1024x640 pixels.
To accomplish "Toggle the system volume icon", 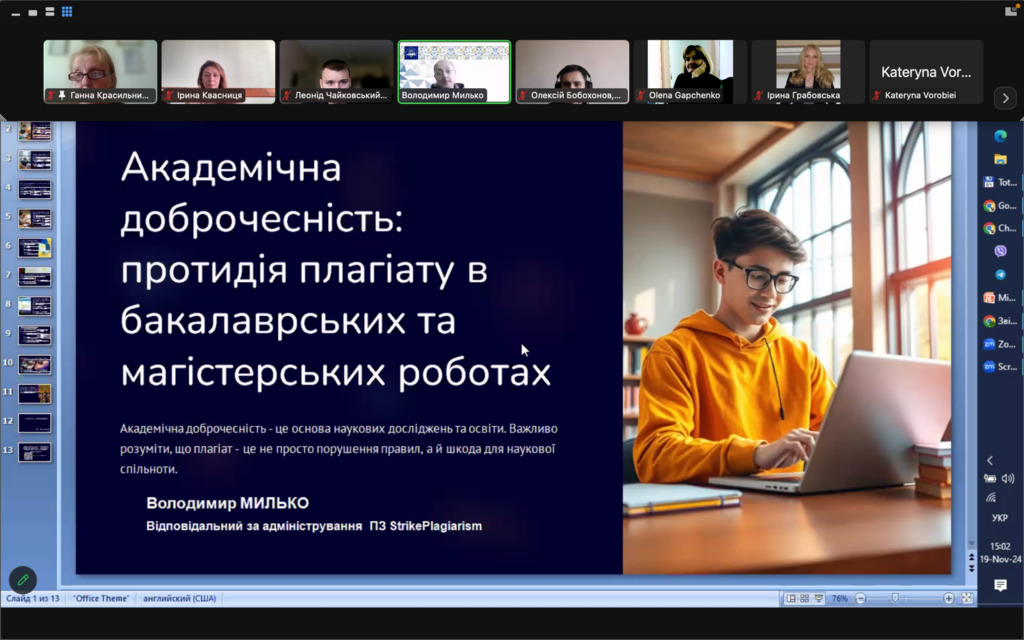I will click(x=1007, y=478).
